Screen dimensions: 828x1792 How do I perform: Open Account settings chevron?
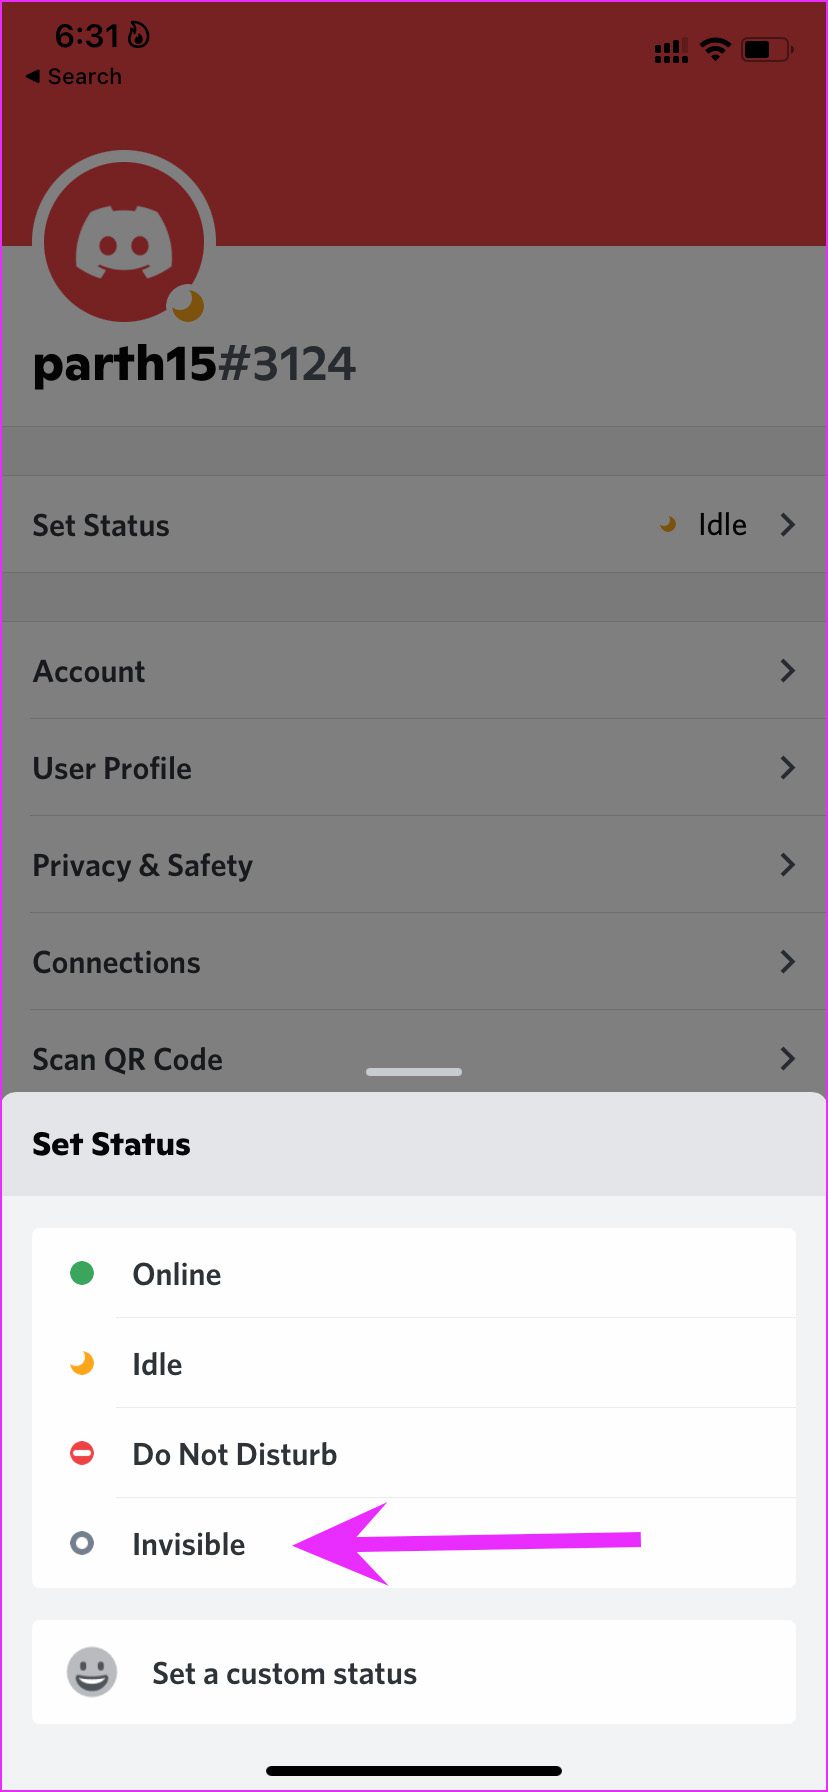(788, 670)
